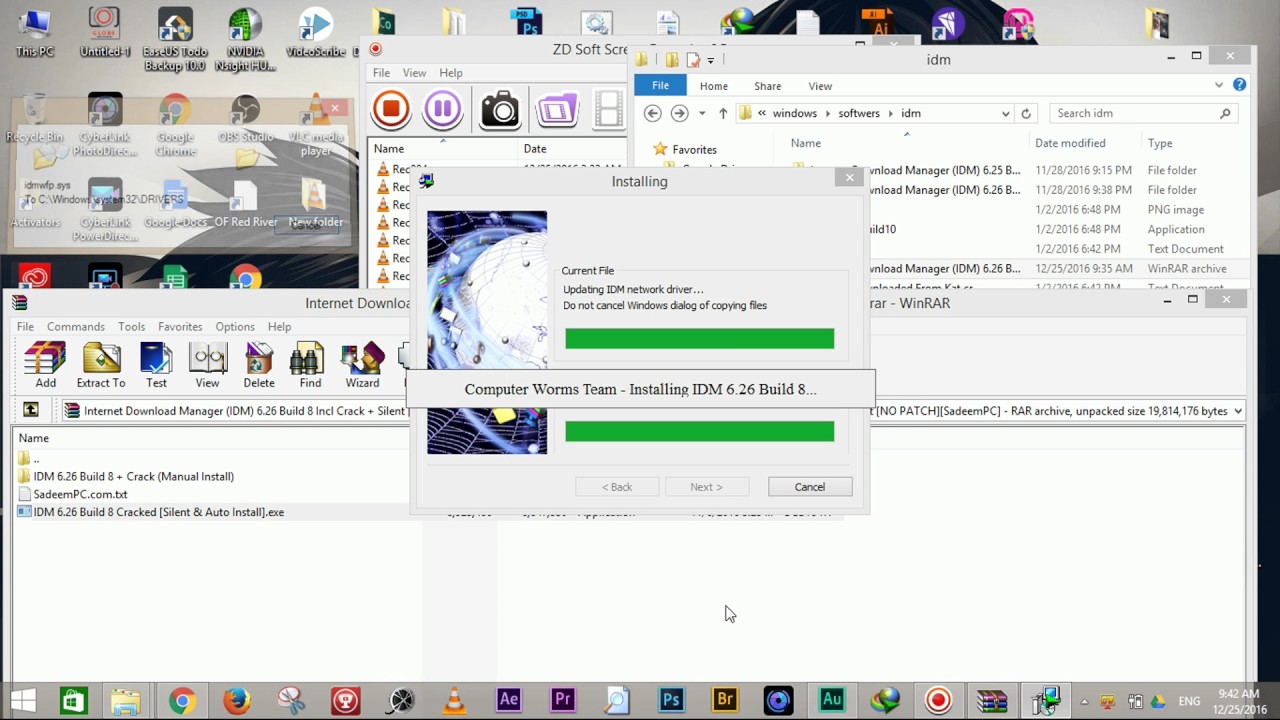This screenshot has width=1280, height=720.
Task: Open Google Chrome from the taskbar
Action: pos(182,700)
